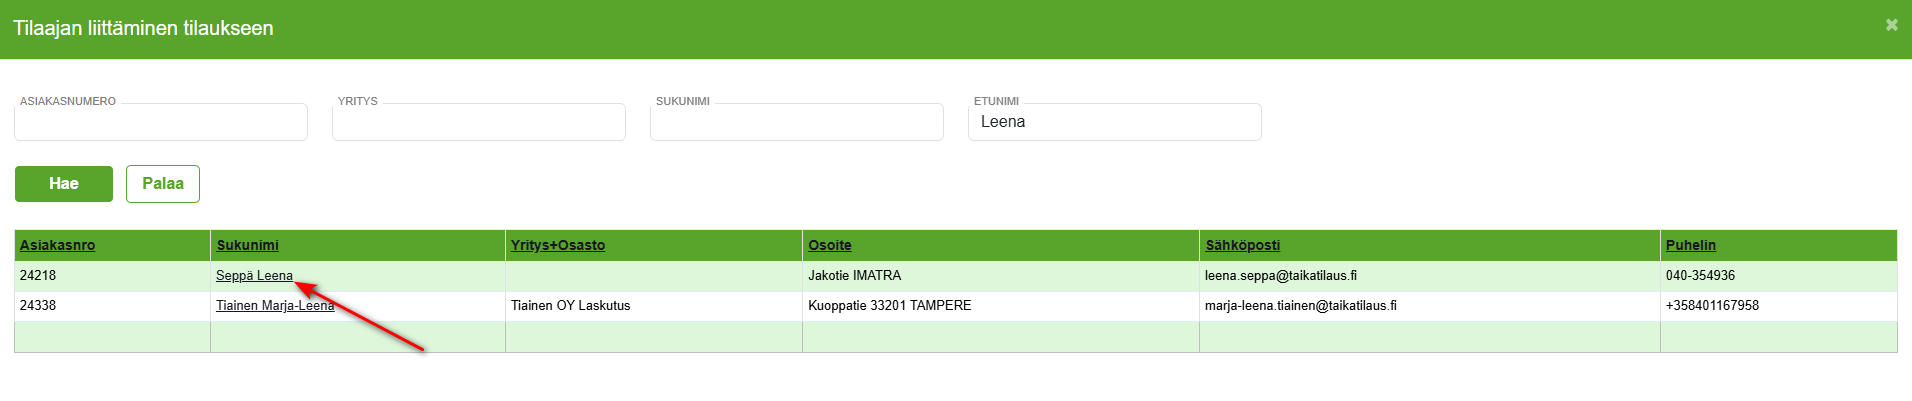Focus the Sukunimi search field

click(796, 123)
